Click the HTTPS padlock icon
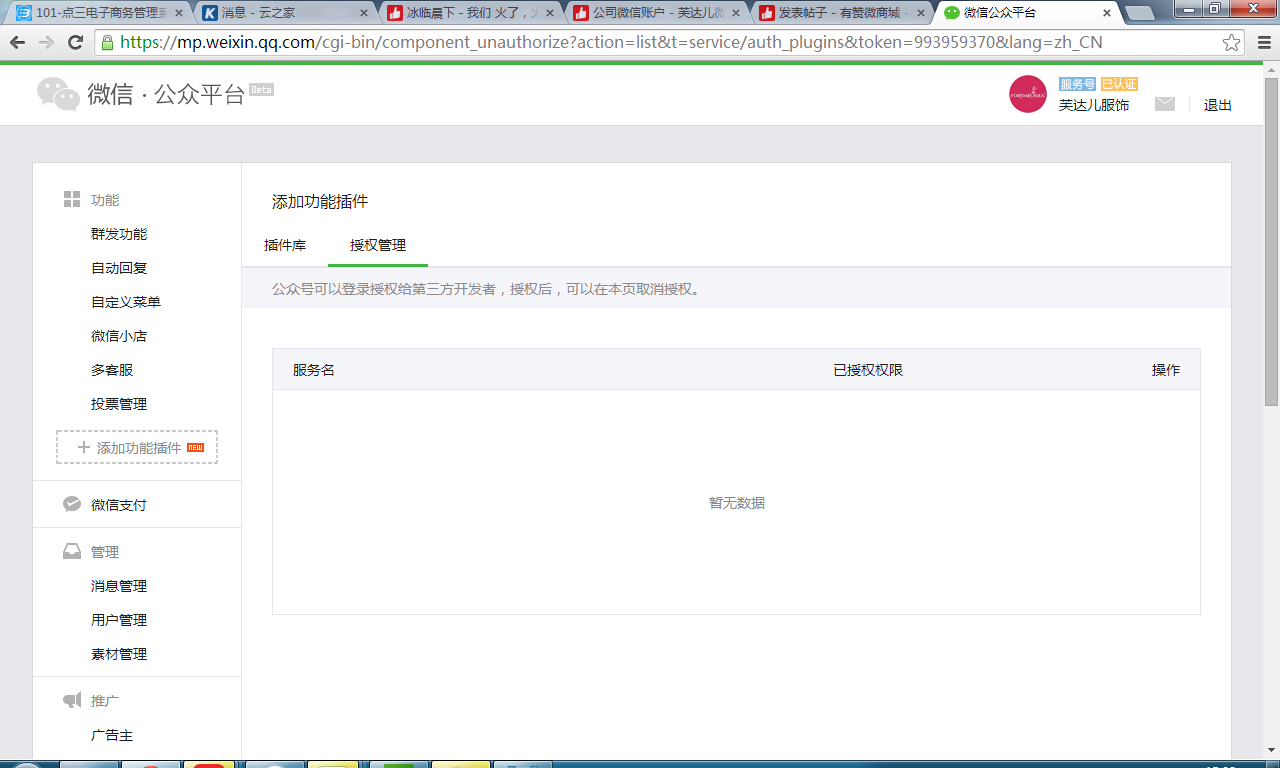The width and height of the screenshot is (1280, 768). click(106, 43)
